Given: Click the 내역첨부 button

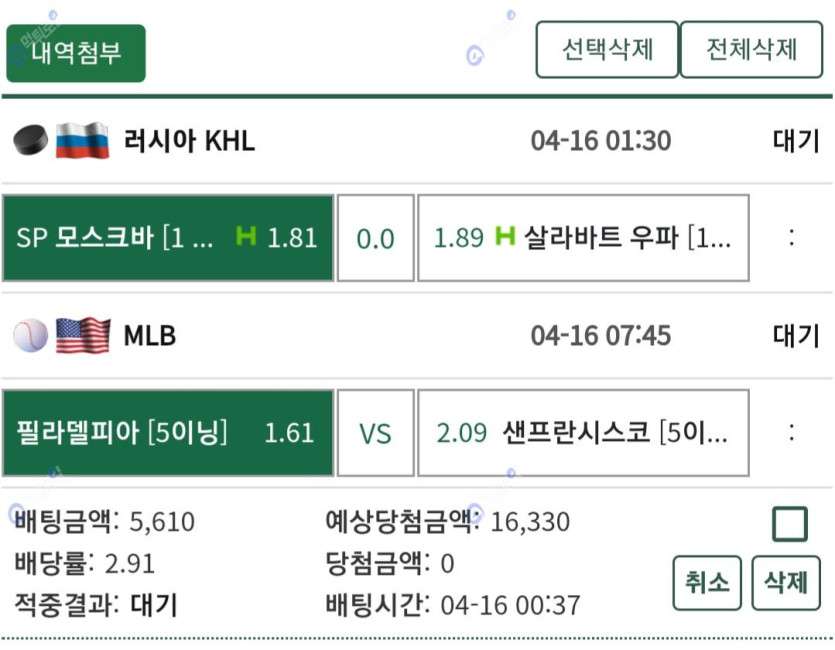Looking at the screenshot, I should click(76, 53).
